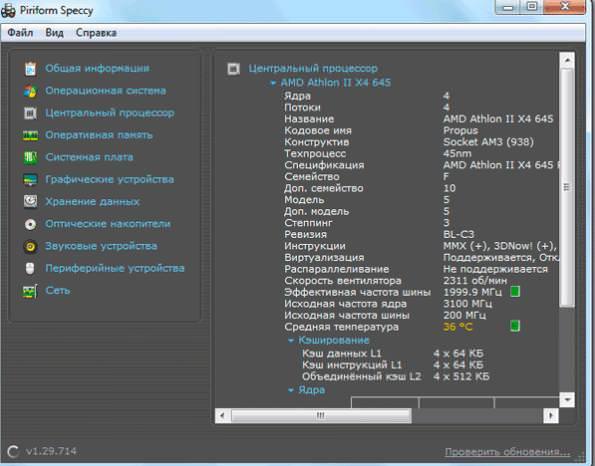Click the 2311 об/мин fan speed value
This screenshot has height=466, width=595.
click(475, 280)
